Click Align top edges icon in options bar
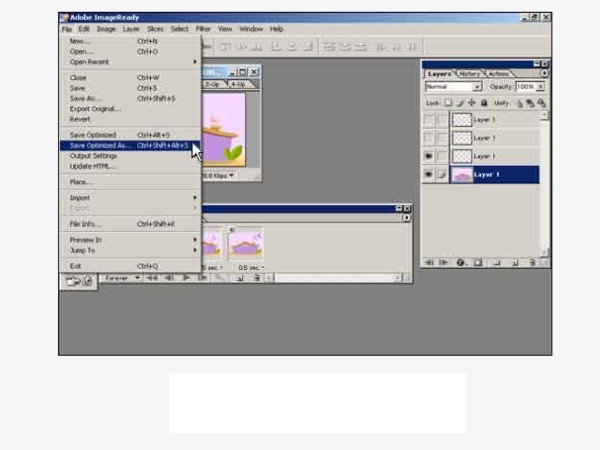The height and width of the screenshot is (450, 600). click(x=226, y=47)
